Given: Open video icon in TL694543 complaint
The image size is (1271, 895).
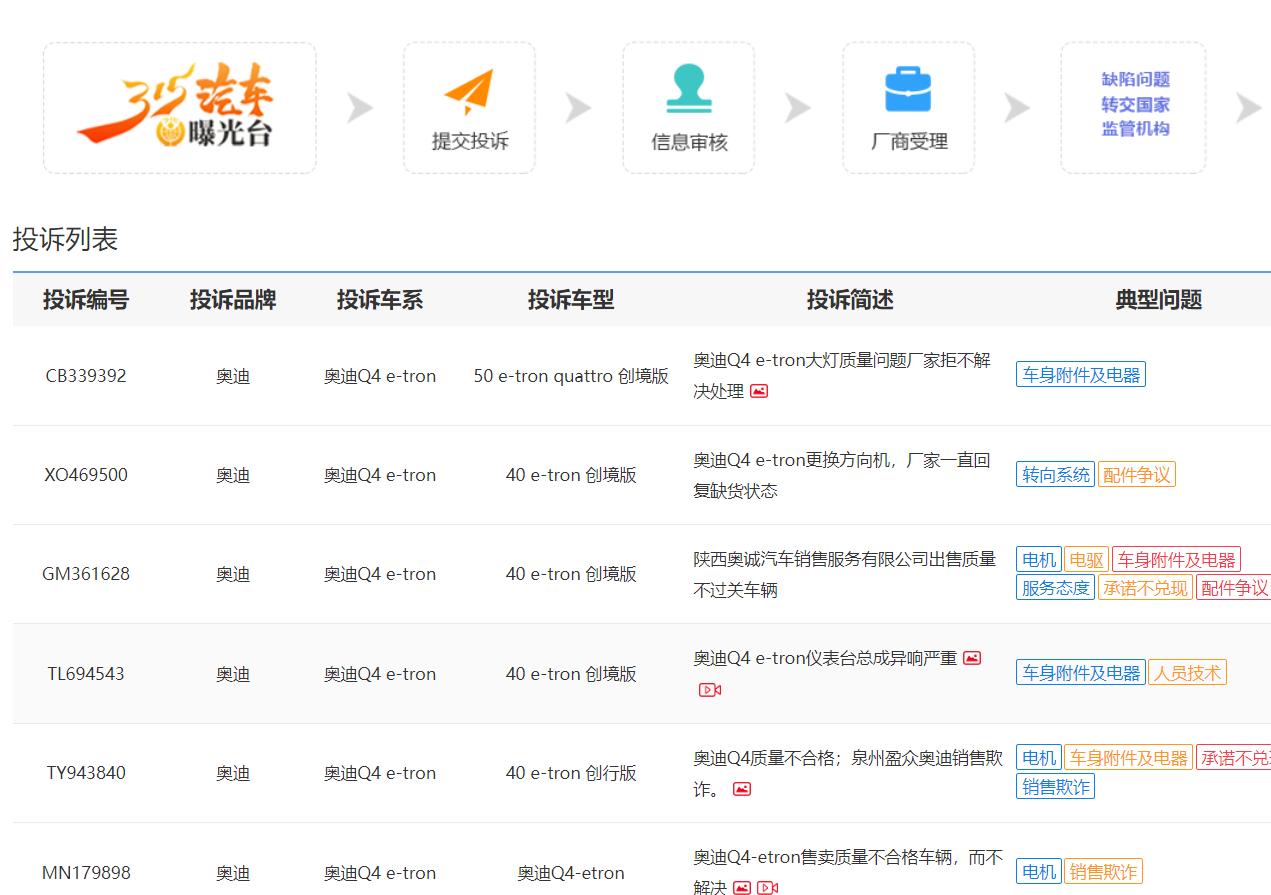Looking at the screenshot, I should pos(710,690).
